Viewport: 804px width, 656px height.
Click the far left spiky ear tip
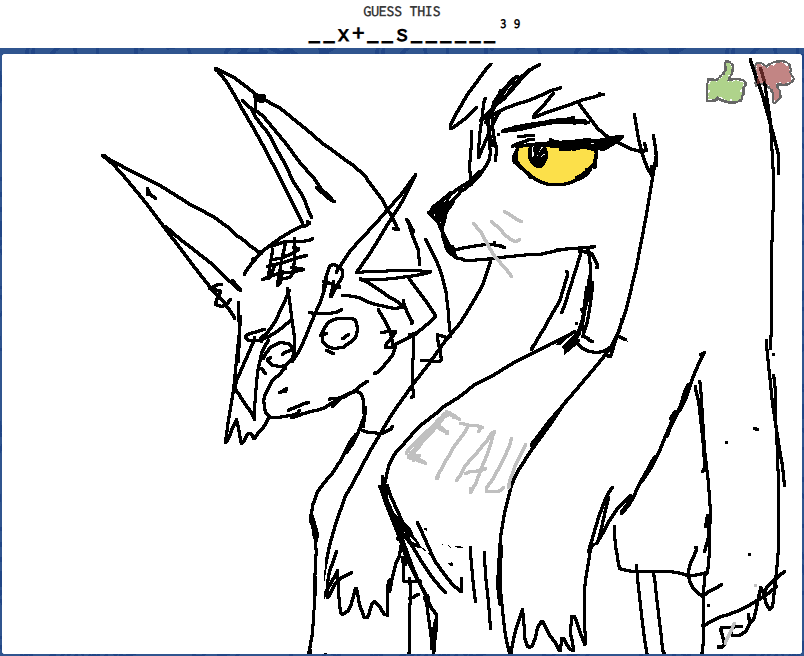(108, 159)
